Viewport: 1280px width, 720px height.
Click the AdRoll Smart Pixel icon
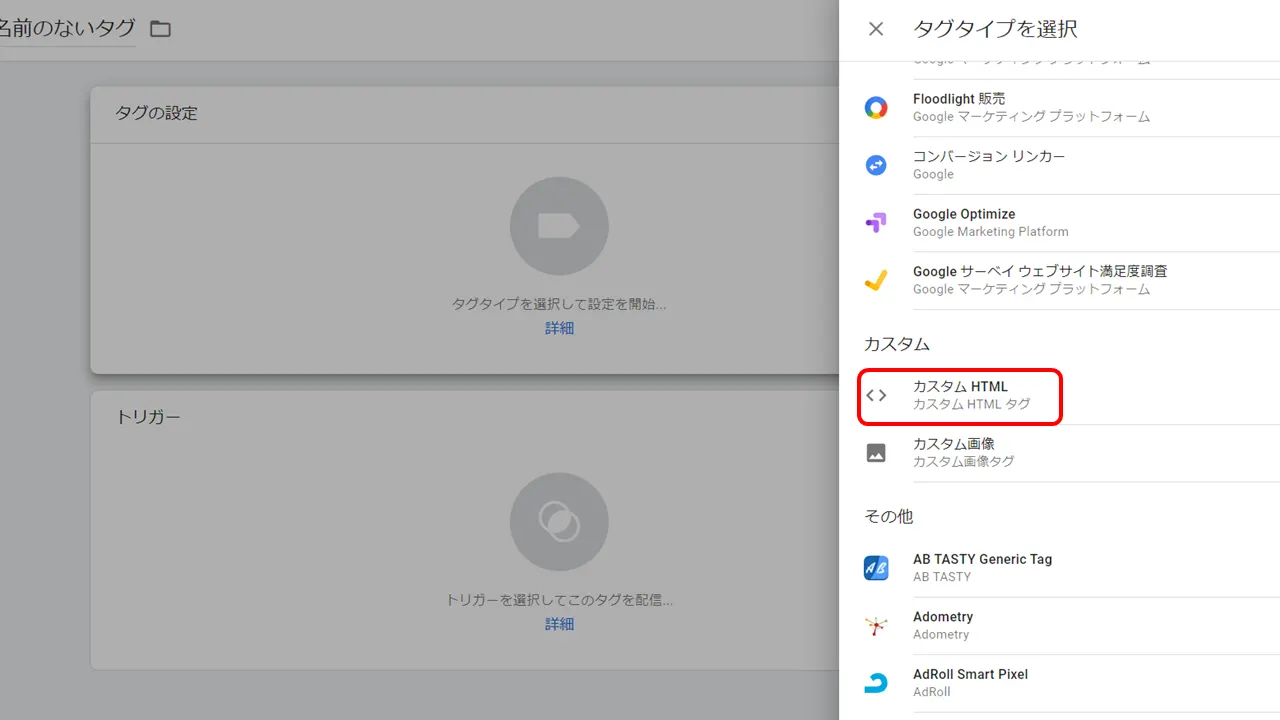coord(876,683)
